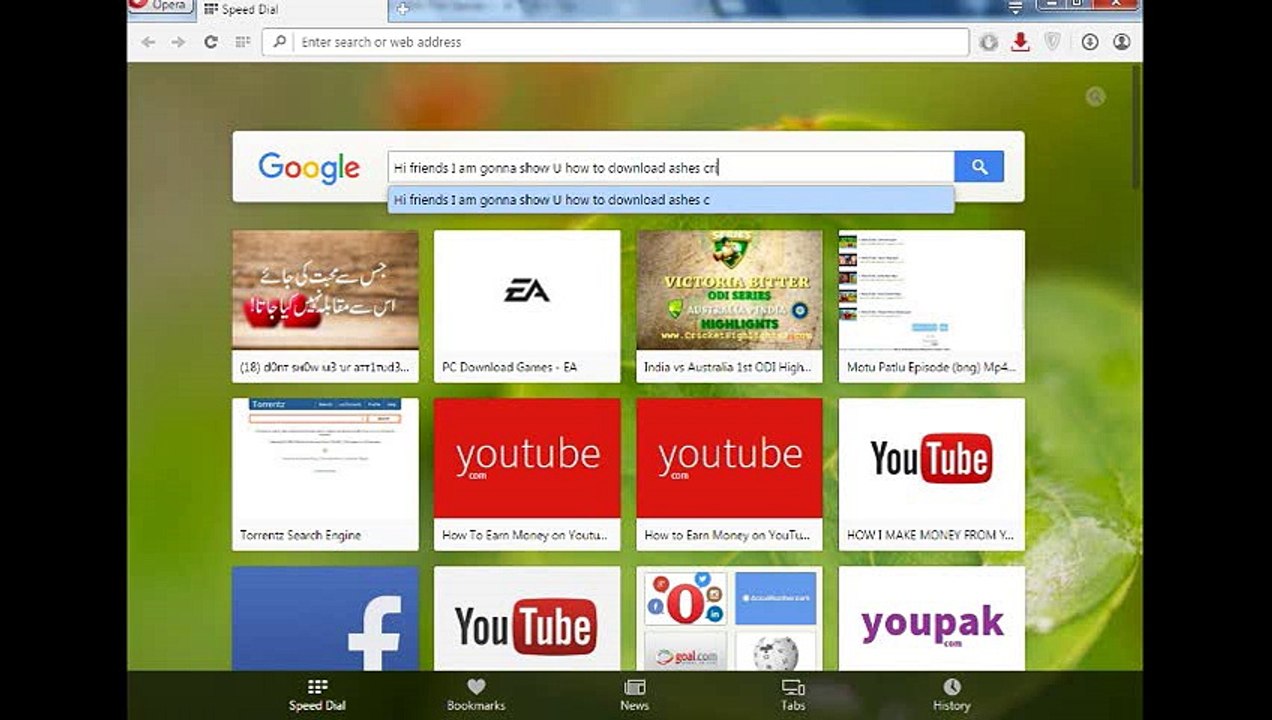Screen dimensions: 1272x720
Task: Open the user account profile icon
Action: pos(1121,42)
